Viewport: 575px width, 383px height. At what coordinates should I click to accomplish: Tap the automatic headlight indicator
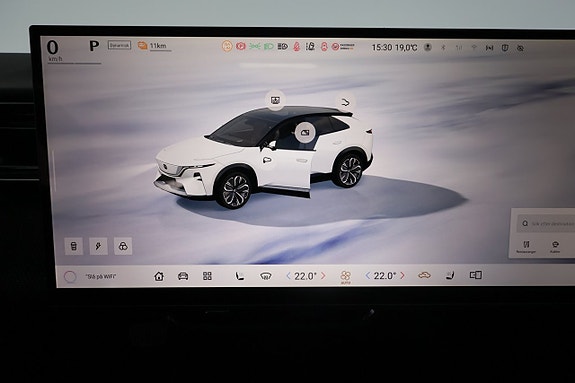tap(282, 47)
